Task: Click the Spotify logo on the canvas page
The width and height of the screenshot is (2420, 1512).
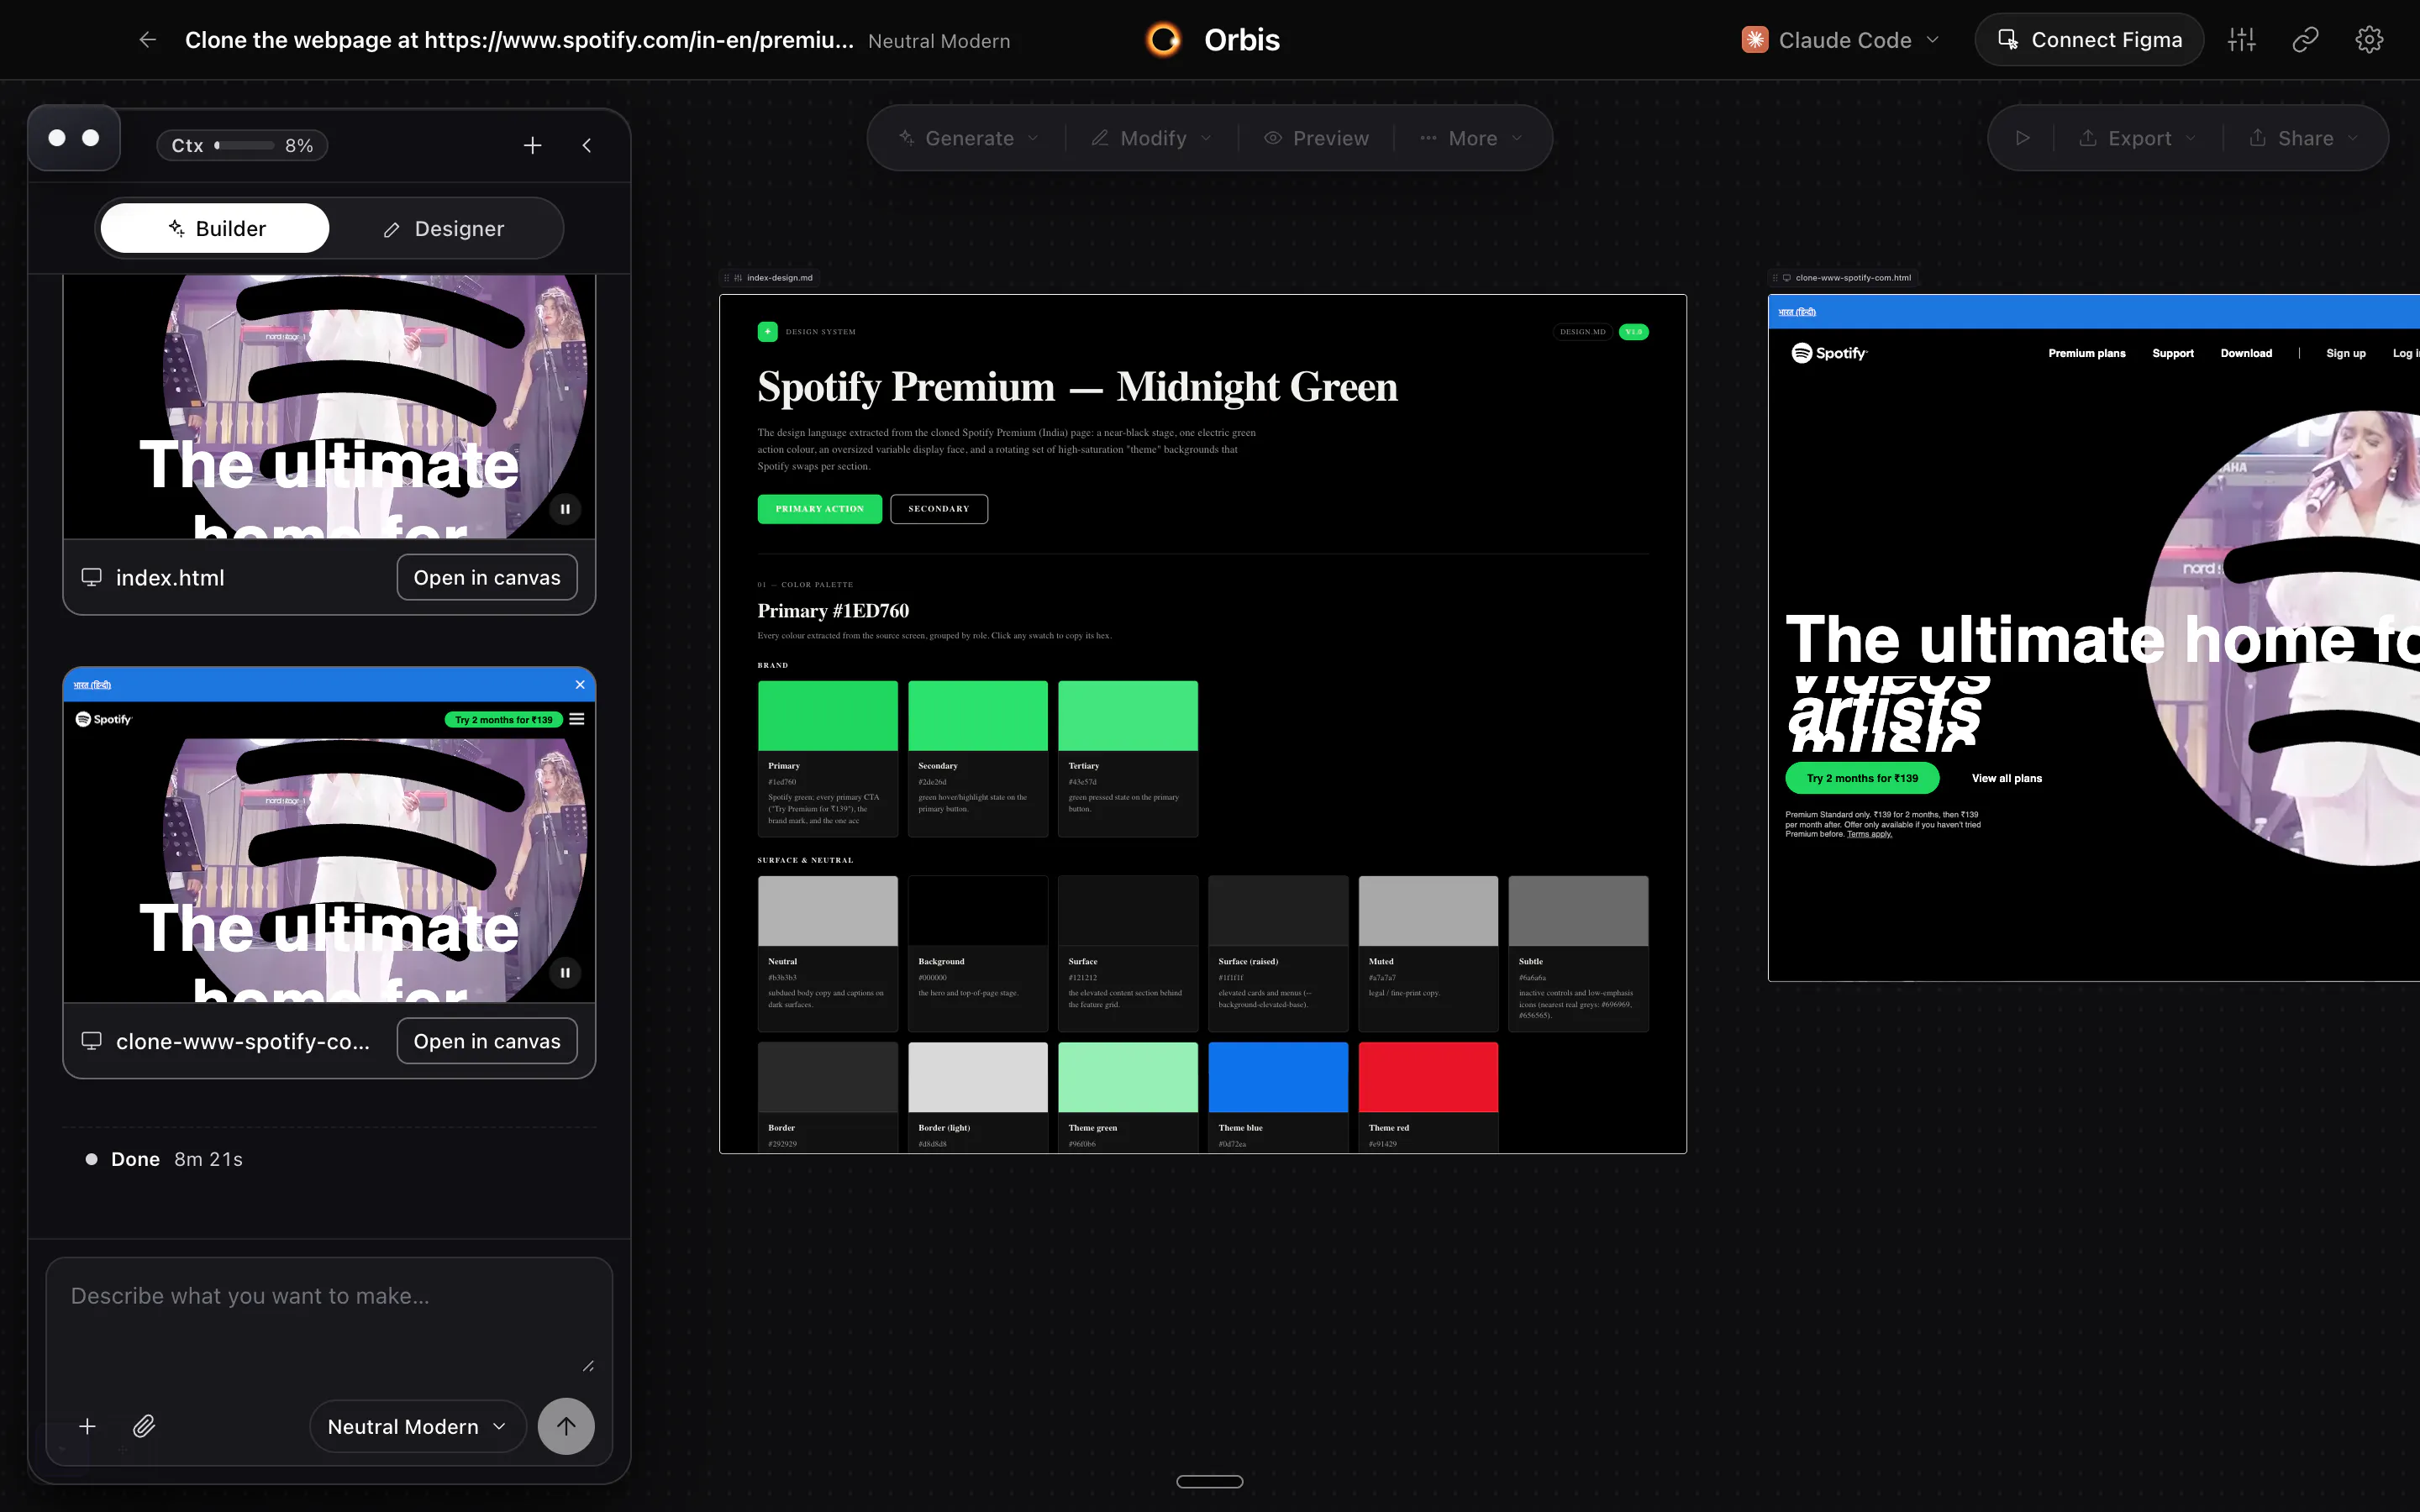Action: tap(1829, 353)
